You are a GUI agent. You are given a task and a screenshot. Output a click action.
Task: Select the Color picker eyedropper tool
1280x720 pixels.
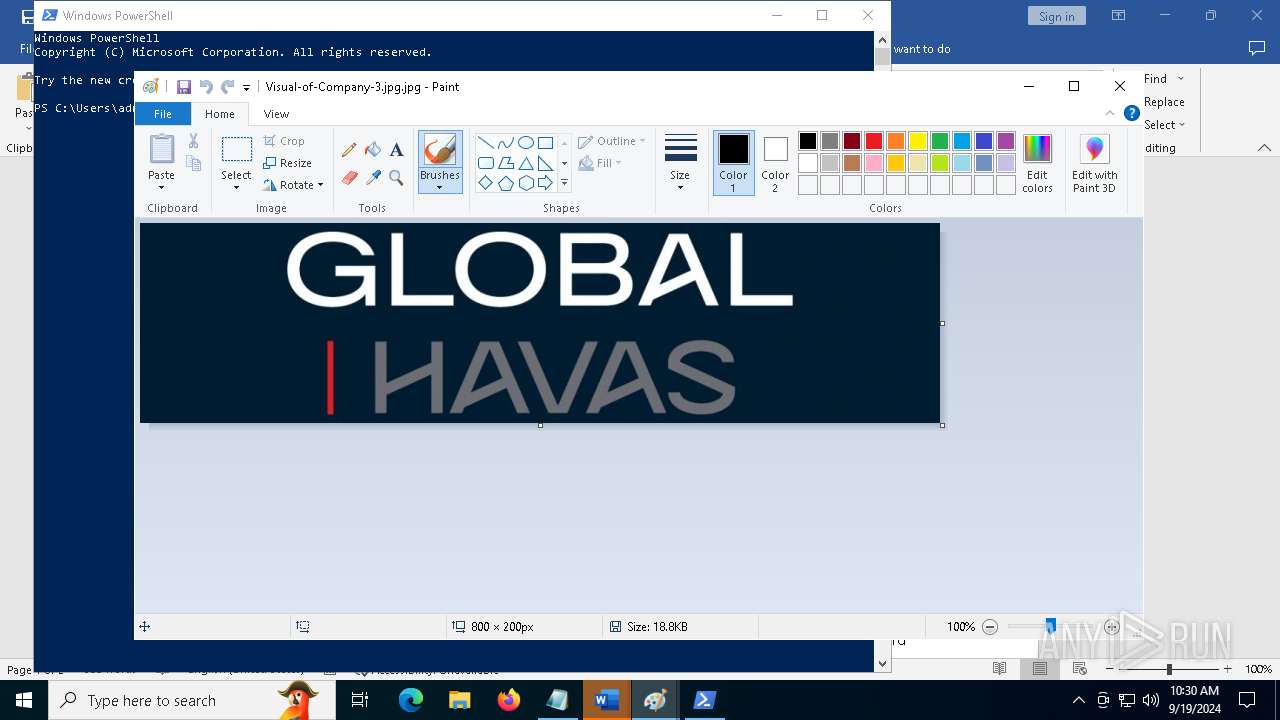click(x=373, y=178)
